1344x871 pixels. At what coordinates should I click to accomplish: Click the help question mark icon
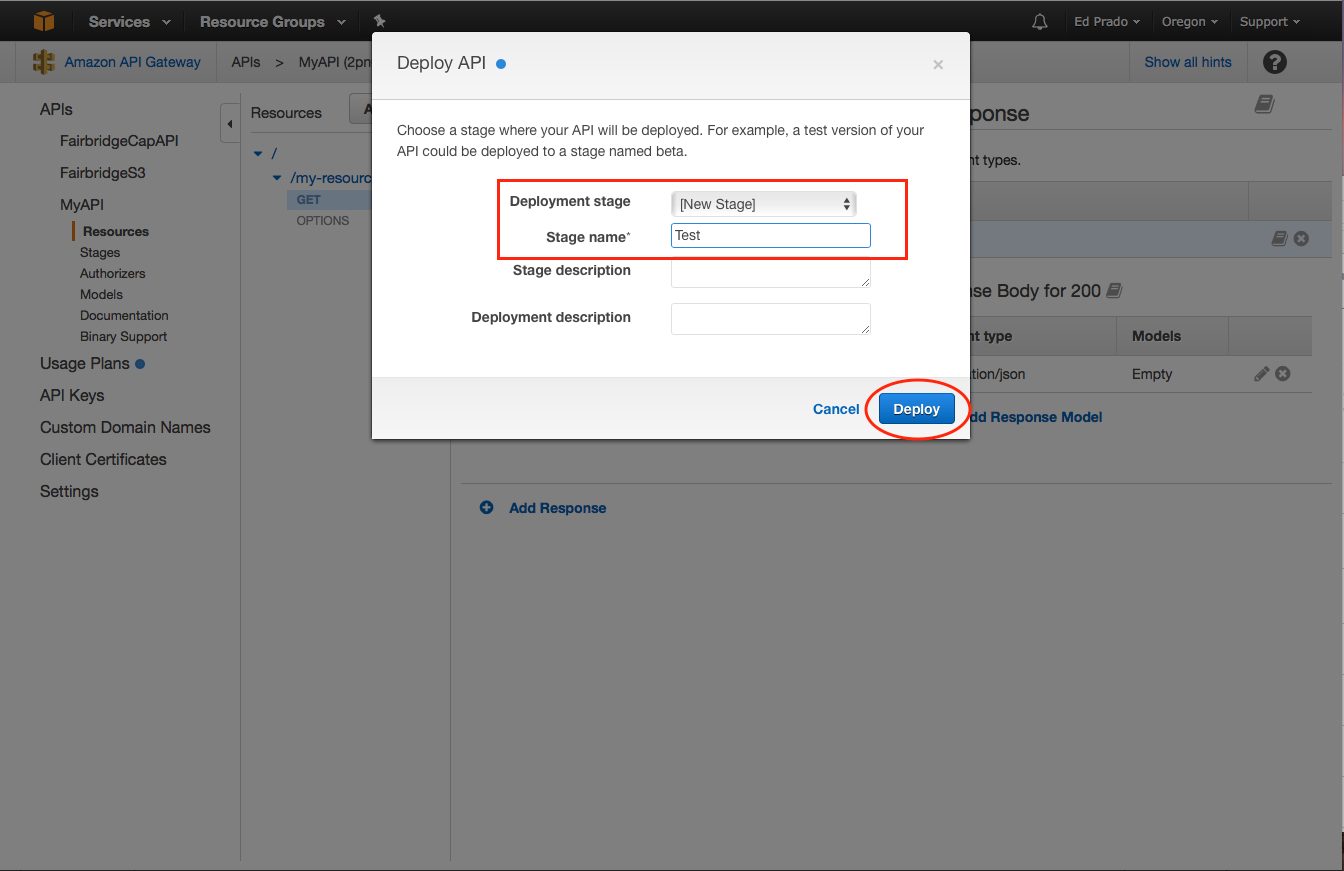(1274, 62)
